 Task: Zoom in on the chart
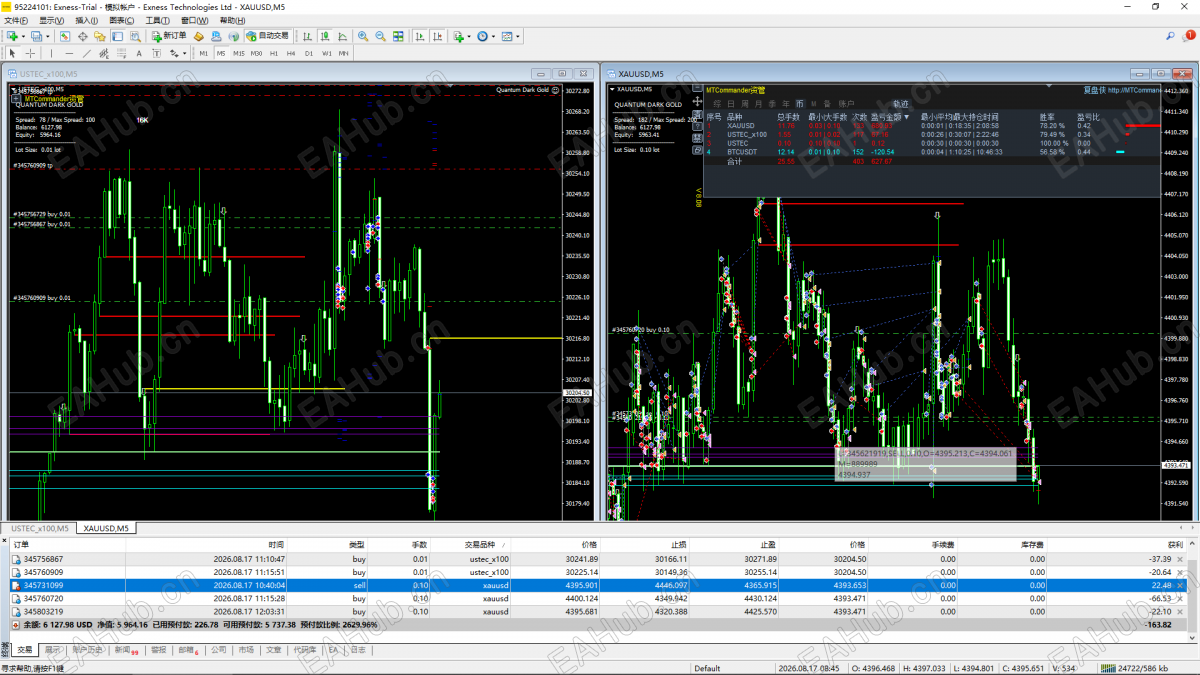[363, 36]
